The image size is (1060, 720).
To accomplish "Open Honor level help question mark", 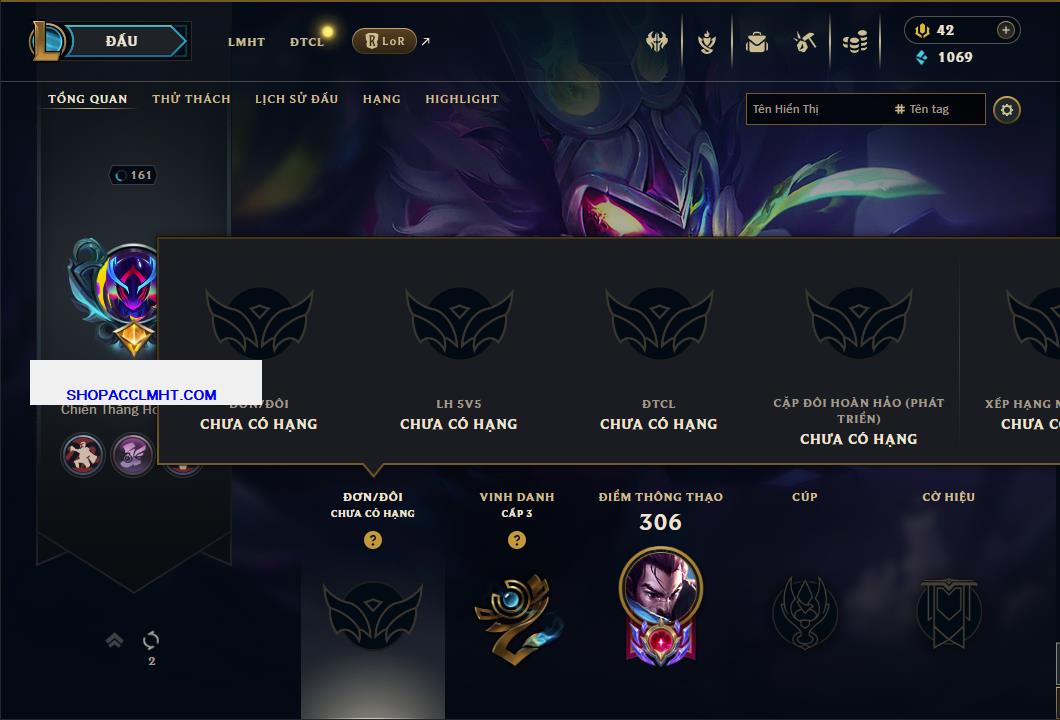I will pyautogui.click(x=516, y=539).
